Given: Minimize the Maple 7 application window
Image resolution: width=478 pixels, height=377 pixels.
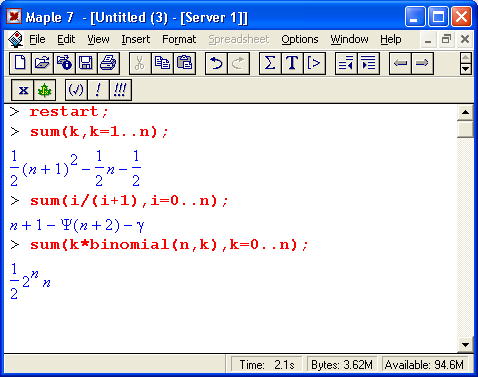Looking at the screenshot, I should [x=415, y=17].
